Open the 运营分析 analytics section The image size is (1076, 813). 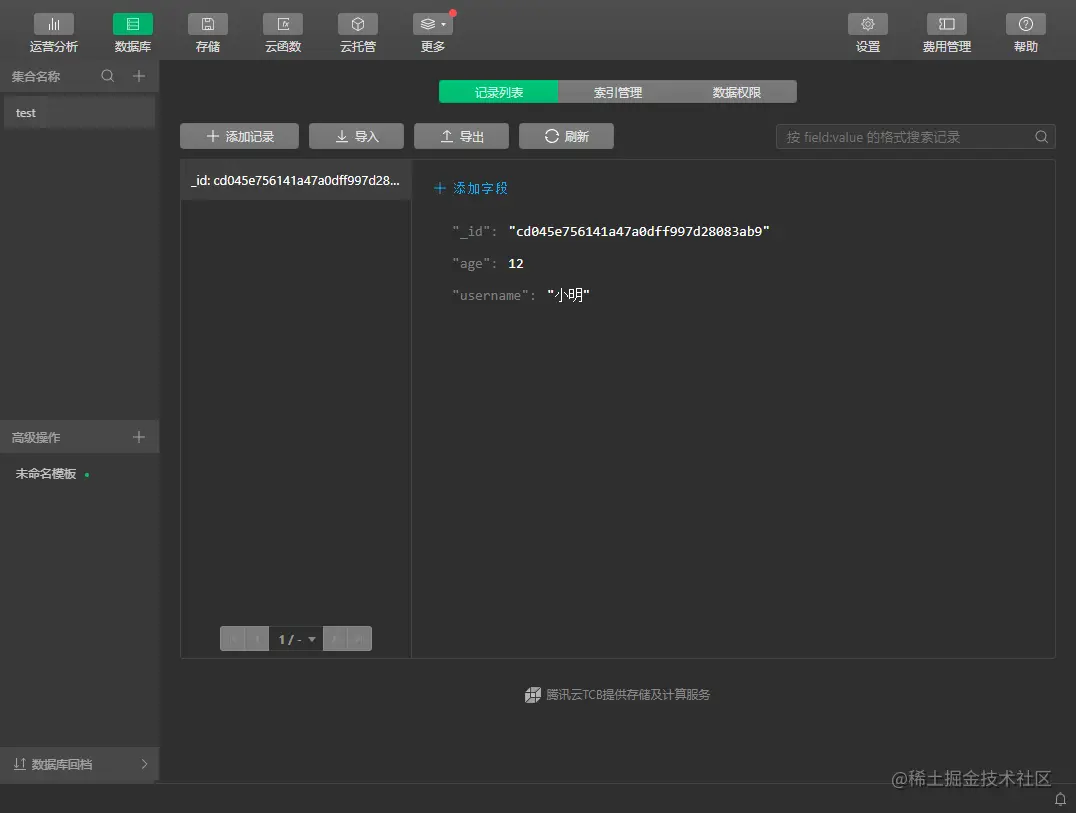pos(54,34)
